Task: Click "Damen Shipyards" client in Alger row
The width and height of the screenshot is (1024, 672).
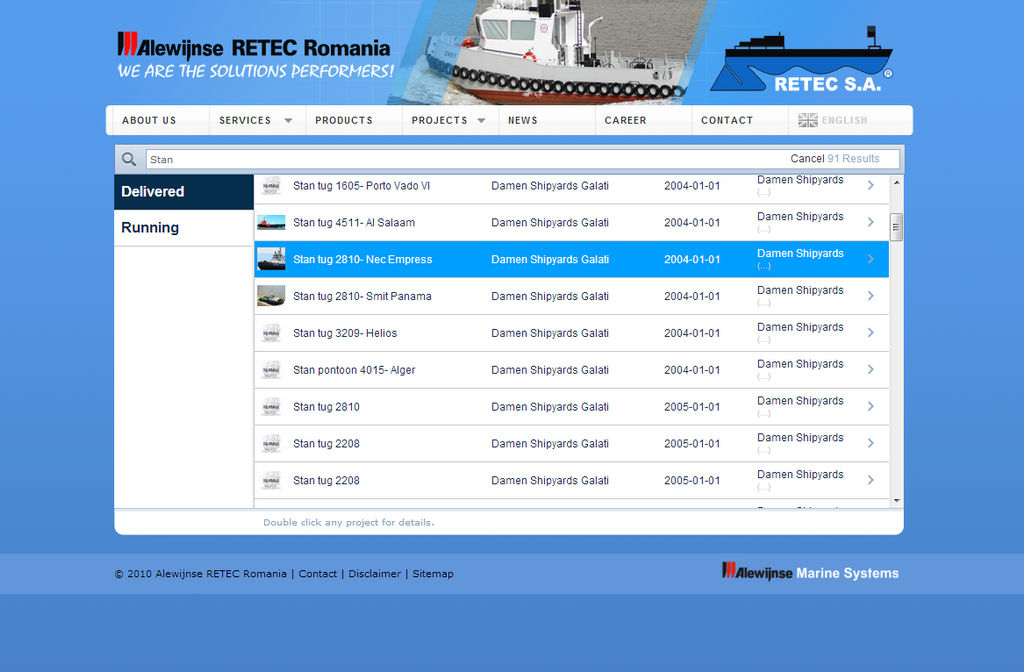Action: pyautogui.click(x=800, y=364)
